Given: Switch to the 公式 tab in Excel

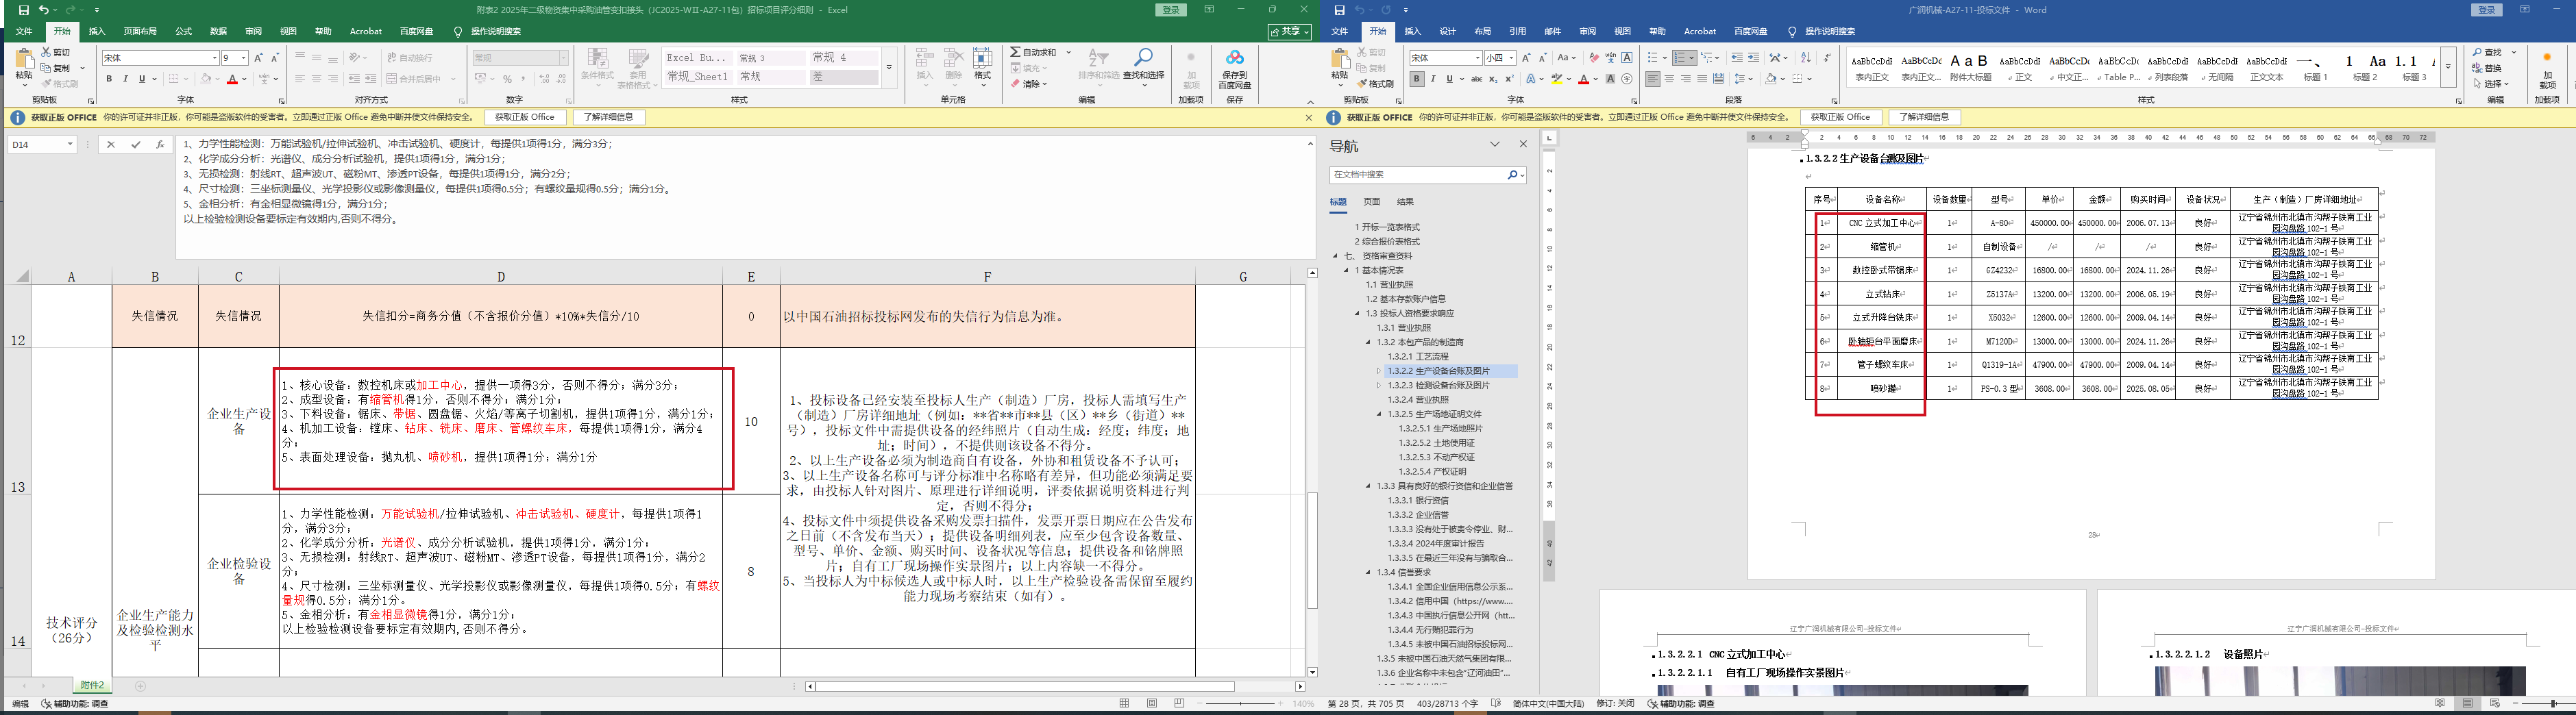Looking at the screenshot, I should 184,32.
